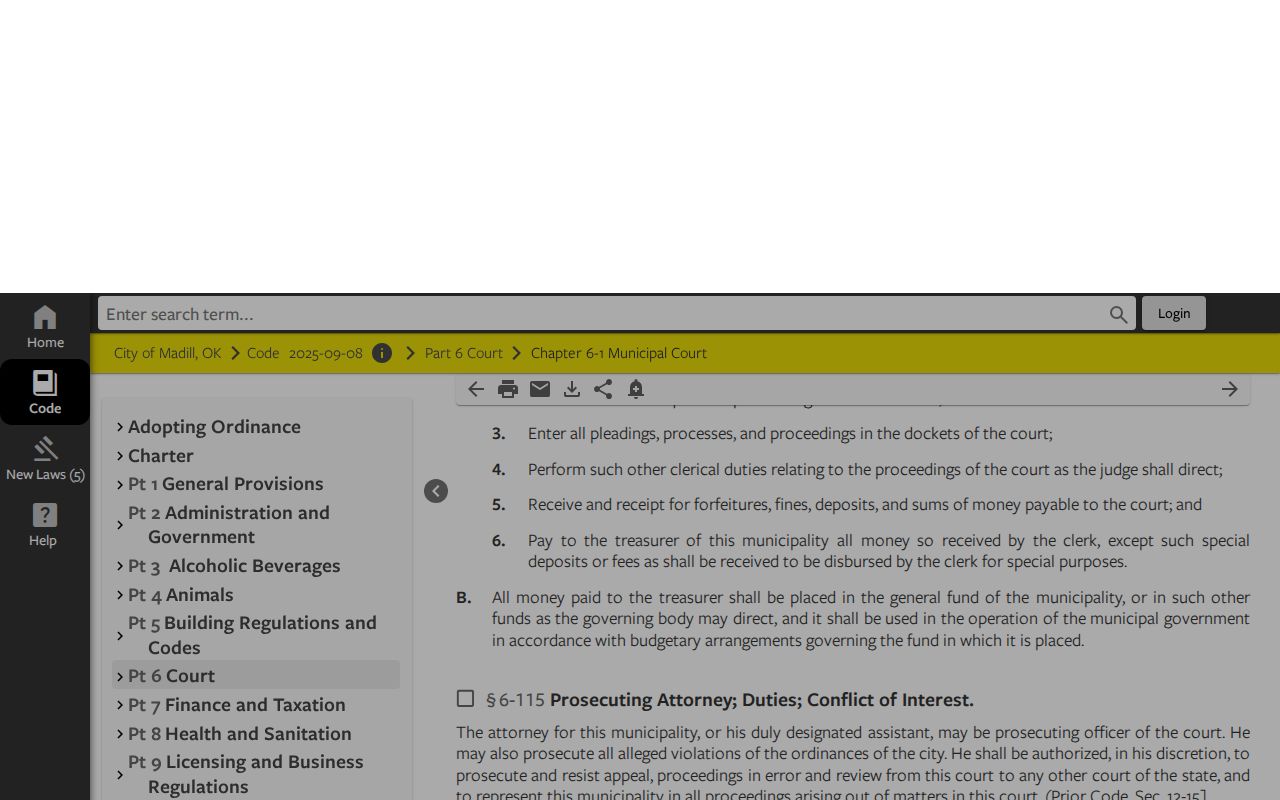
Task: Email this chapter via envelope icon
Action: [x=540, y=389]
